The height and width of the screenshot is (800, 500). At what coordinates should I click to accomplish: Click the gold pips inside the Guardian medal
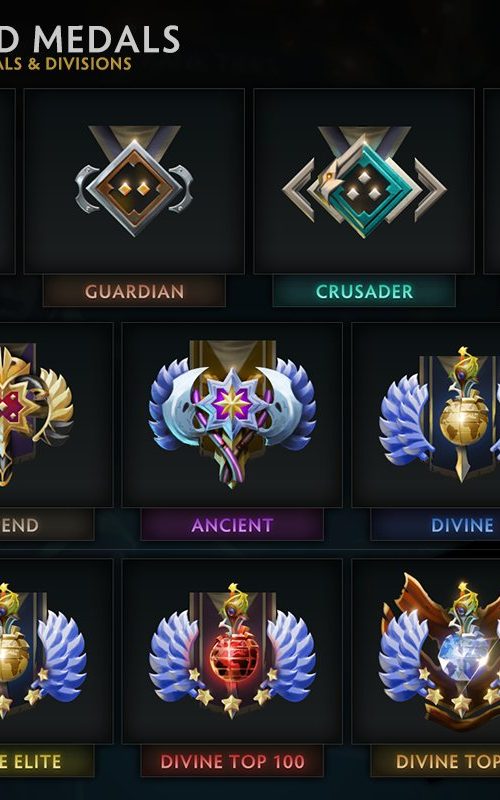[134, 189]
